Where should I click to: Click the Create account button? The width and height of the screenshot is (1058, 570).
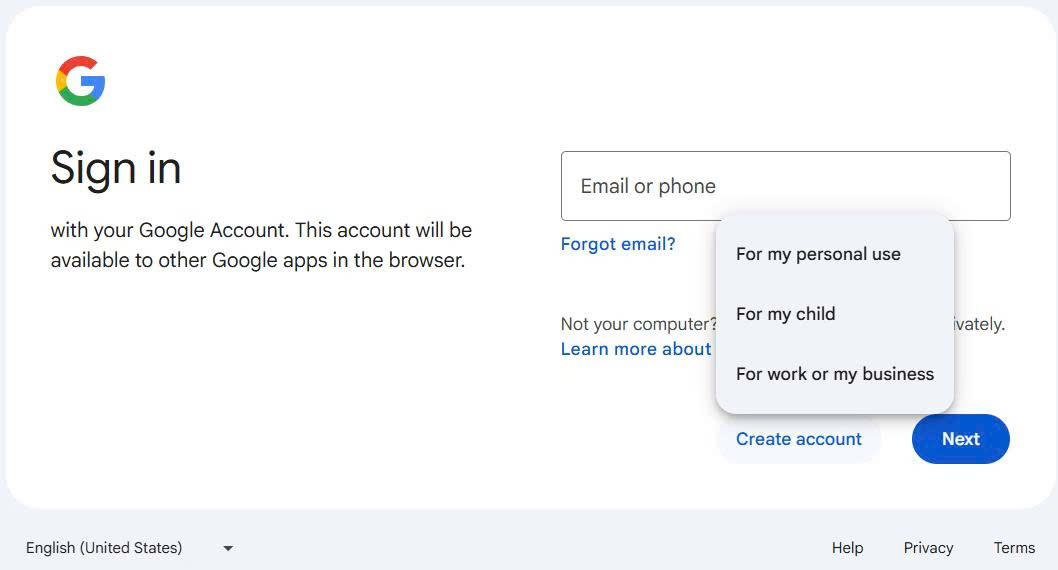click(x=798, y=439)
